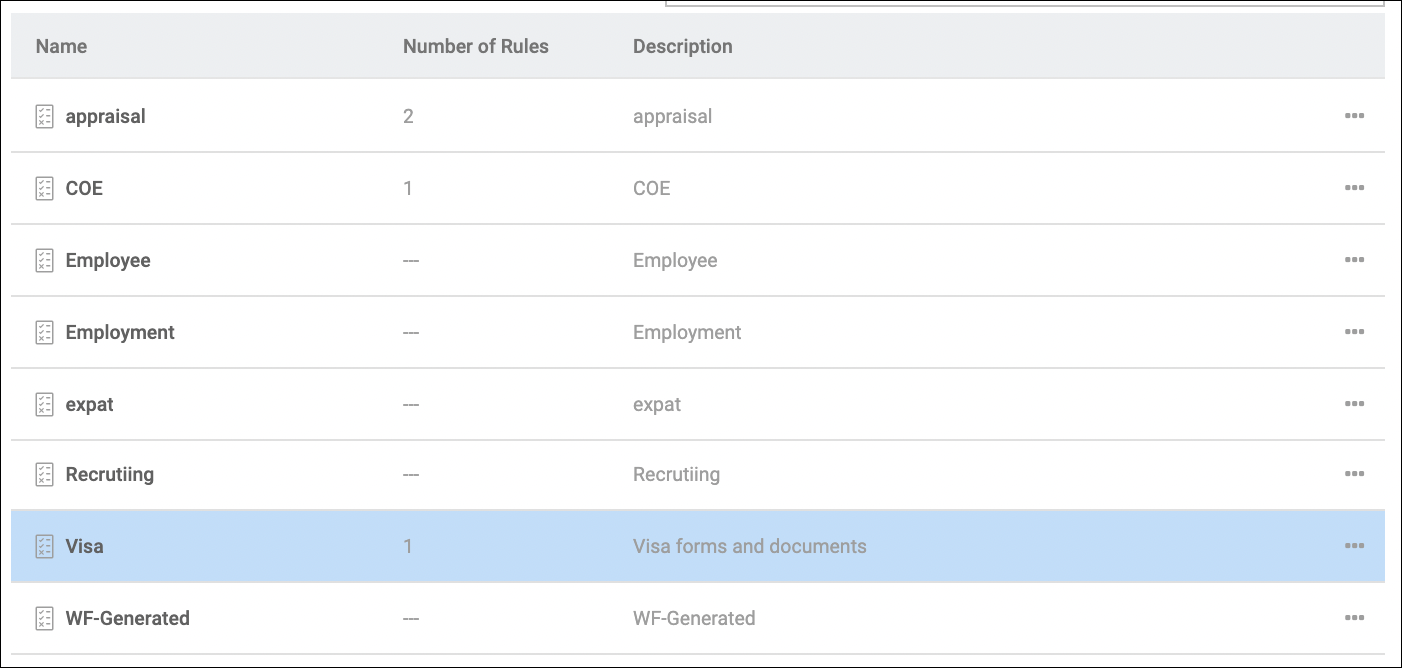Image resolution: width=1402 pixels, height=668 pixels.
Task: Click the checklist icon beside Recrutiing
Action: (44, 474)
